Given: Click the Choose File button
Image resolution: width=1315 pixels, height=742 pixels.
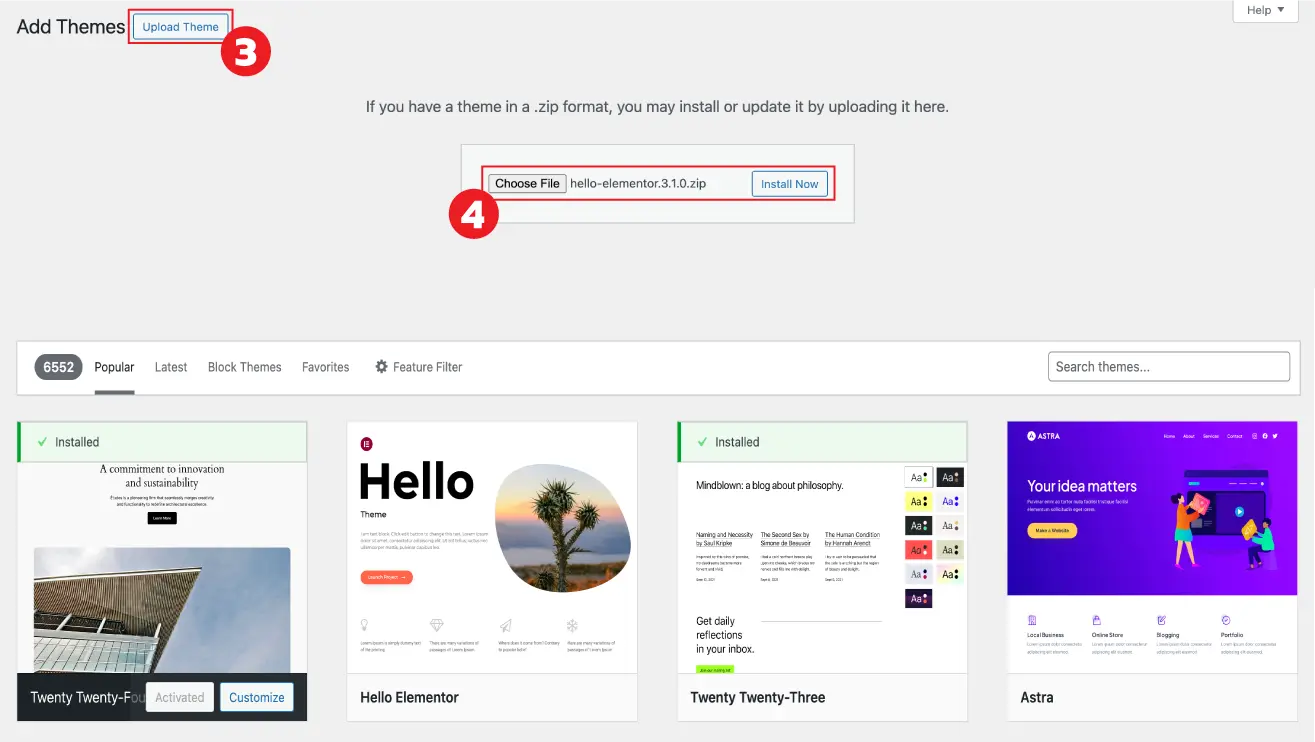Looking at the screenshot, I should click(x=527, y=184).
